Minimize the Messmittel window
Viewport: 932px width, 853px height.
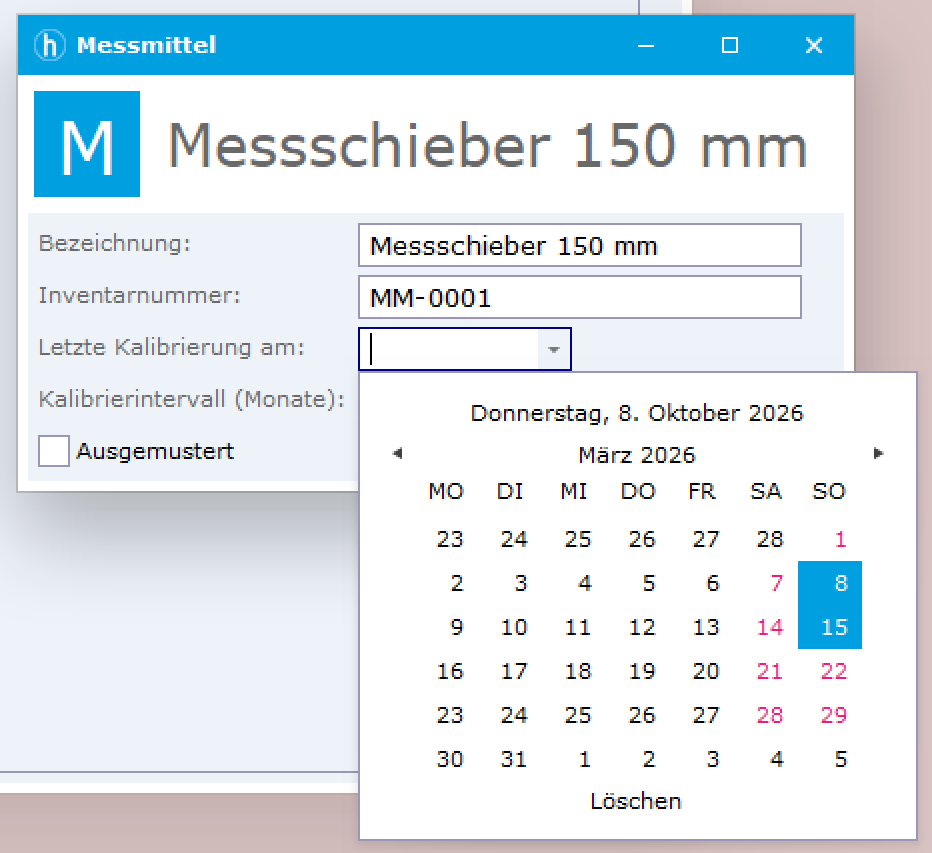[x=646, y=45]
